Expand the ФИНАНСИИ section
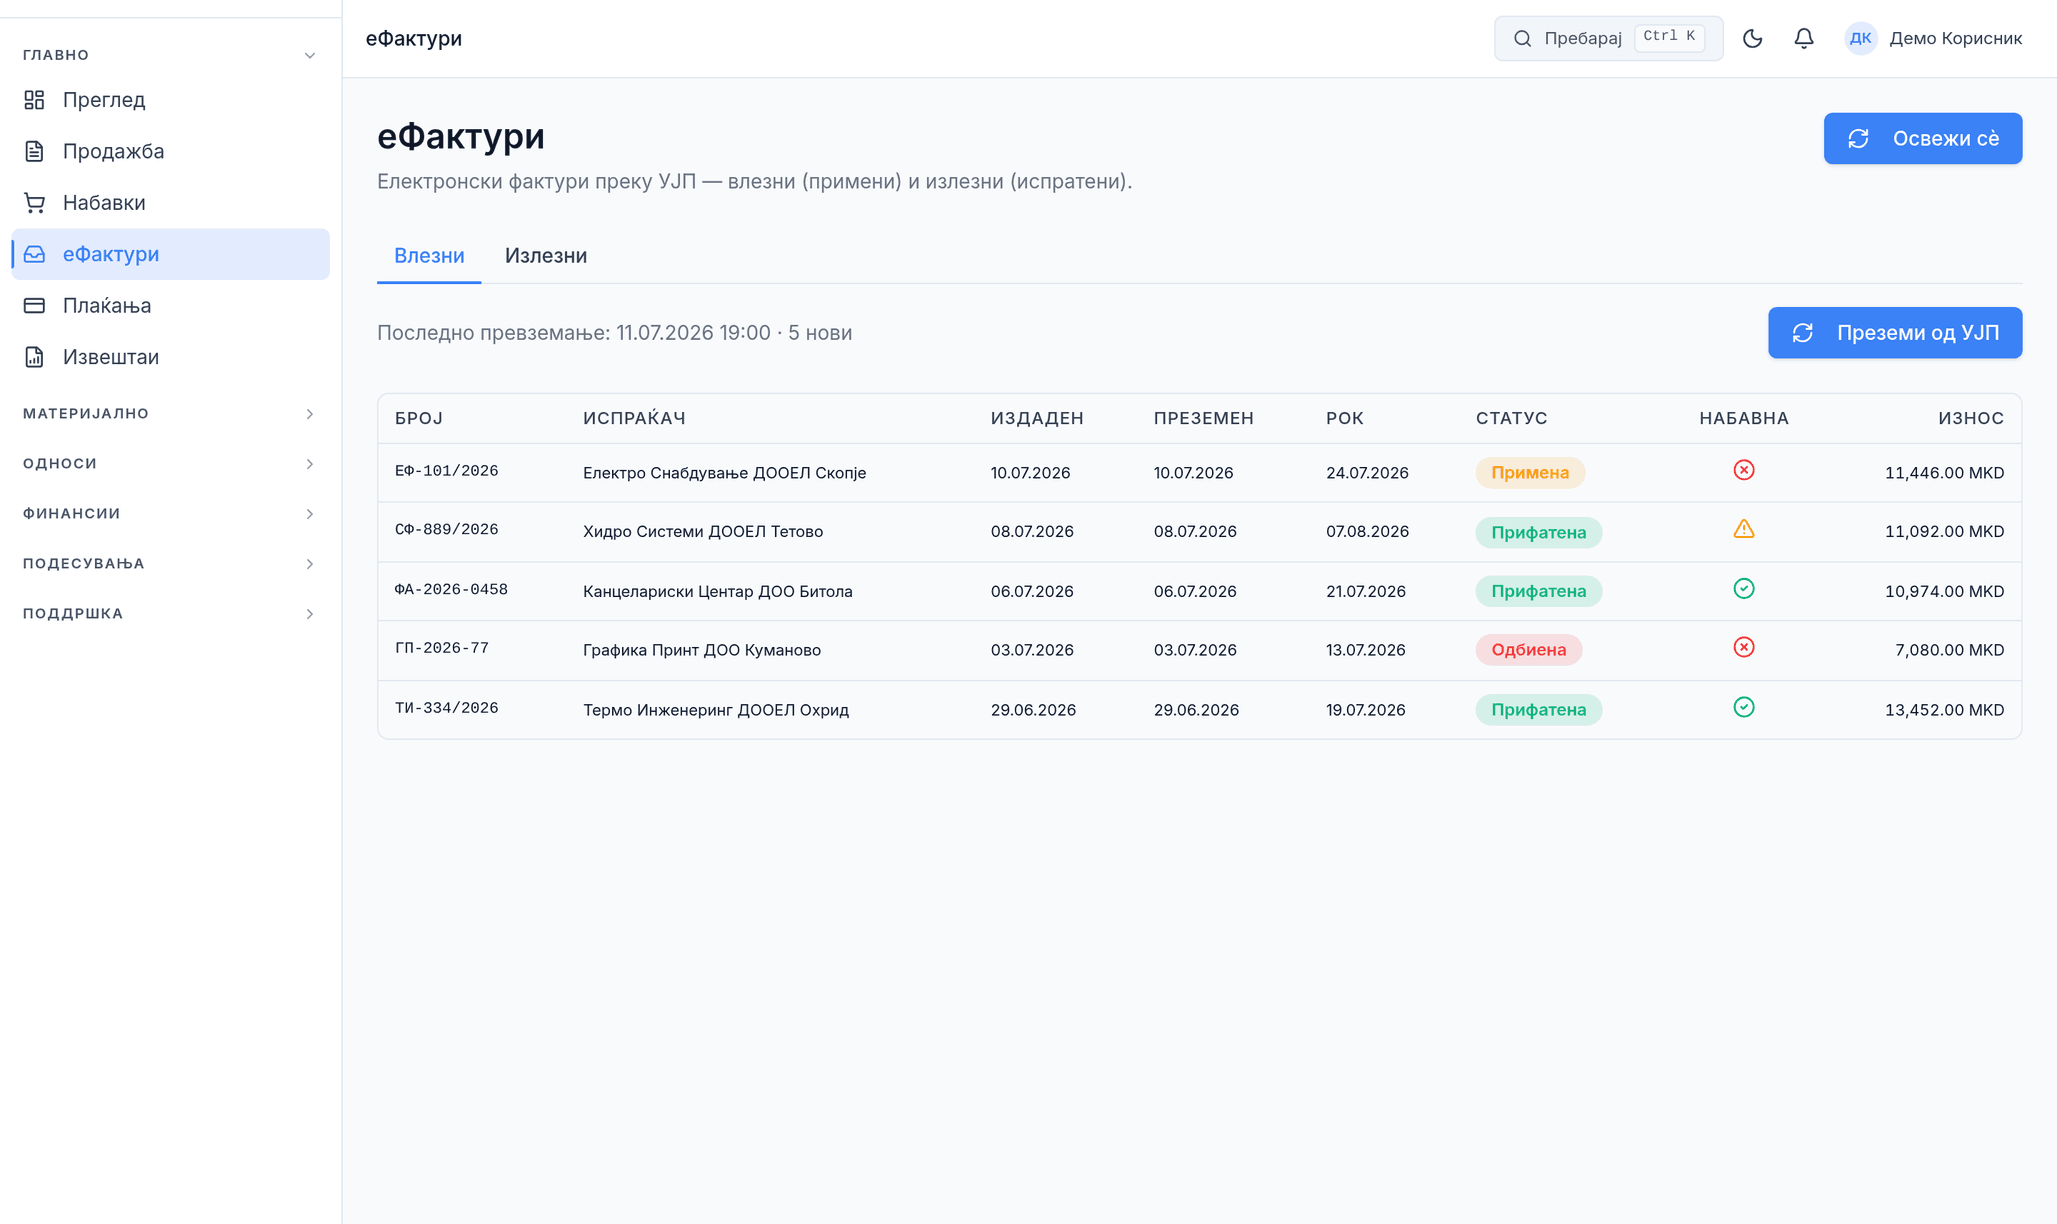This screenshot has height=1224, width=2057. tap(170, 514)
